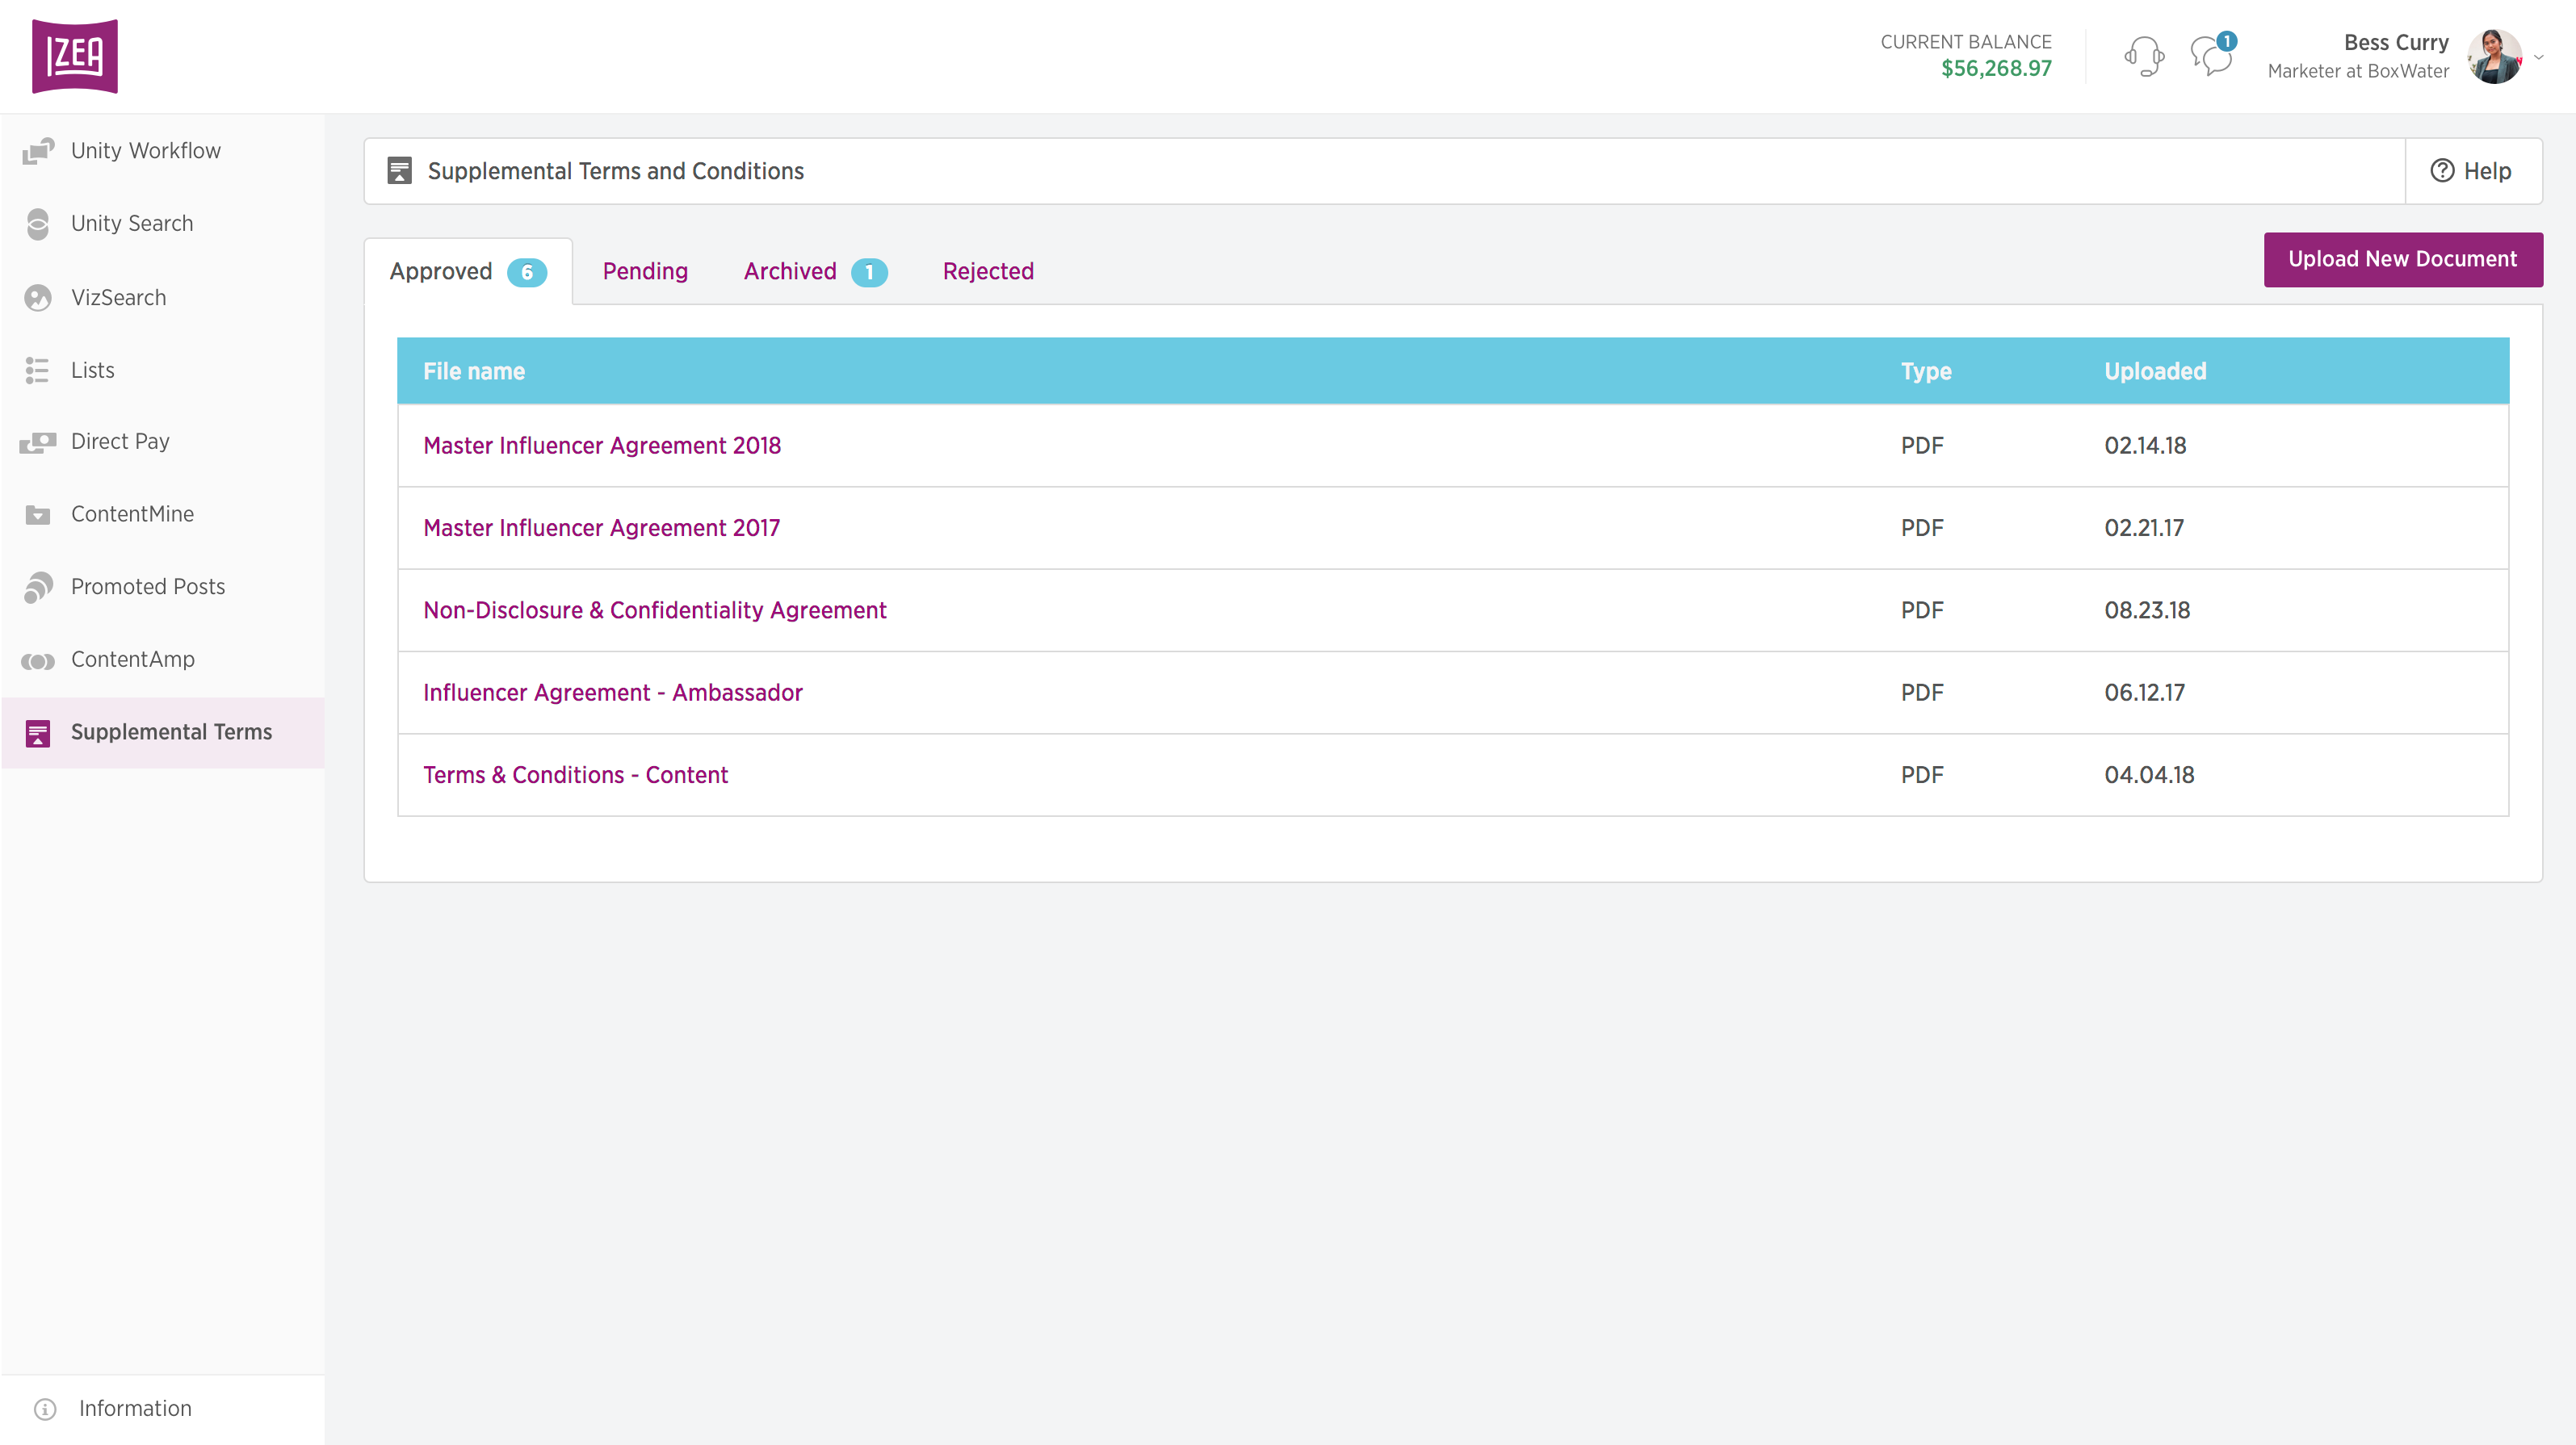The image size is (2576, 1445).
Task: Open the chat messages icon
Action: pyautogui.click(x=2211, y=56)
